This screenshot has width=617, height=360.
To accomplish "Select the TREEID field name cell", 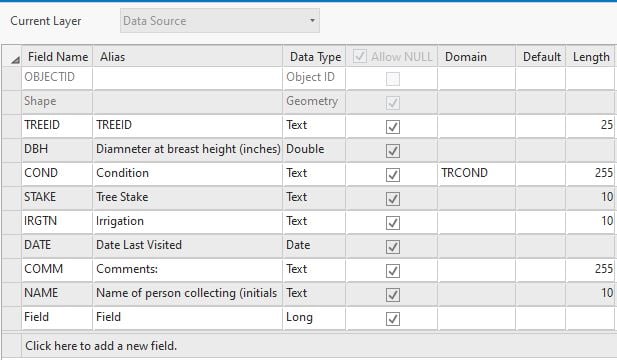I will pos(57,126).
